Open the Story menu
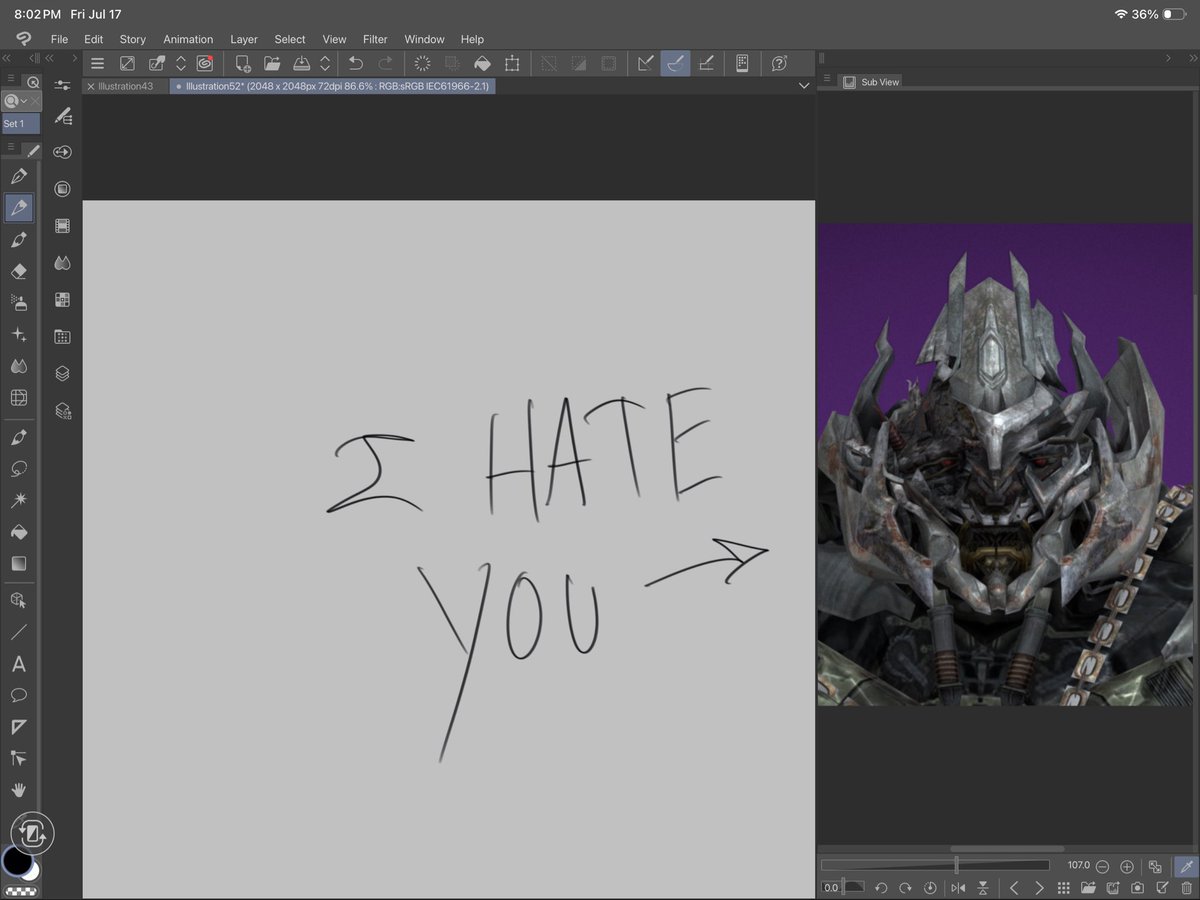Viewport: 1200px width, 900px height. 133,39
